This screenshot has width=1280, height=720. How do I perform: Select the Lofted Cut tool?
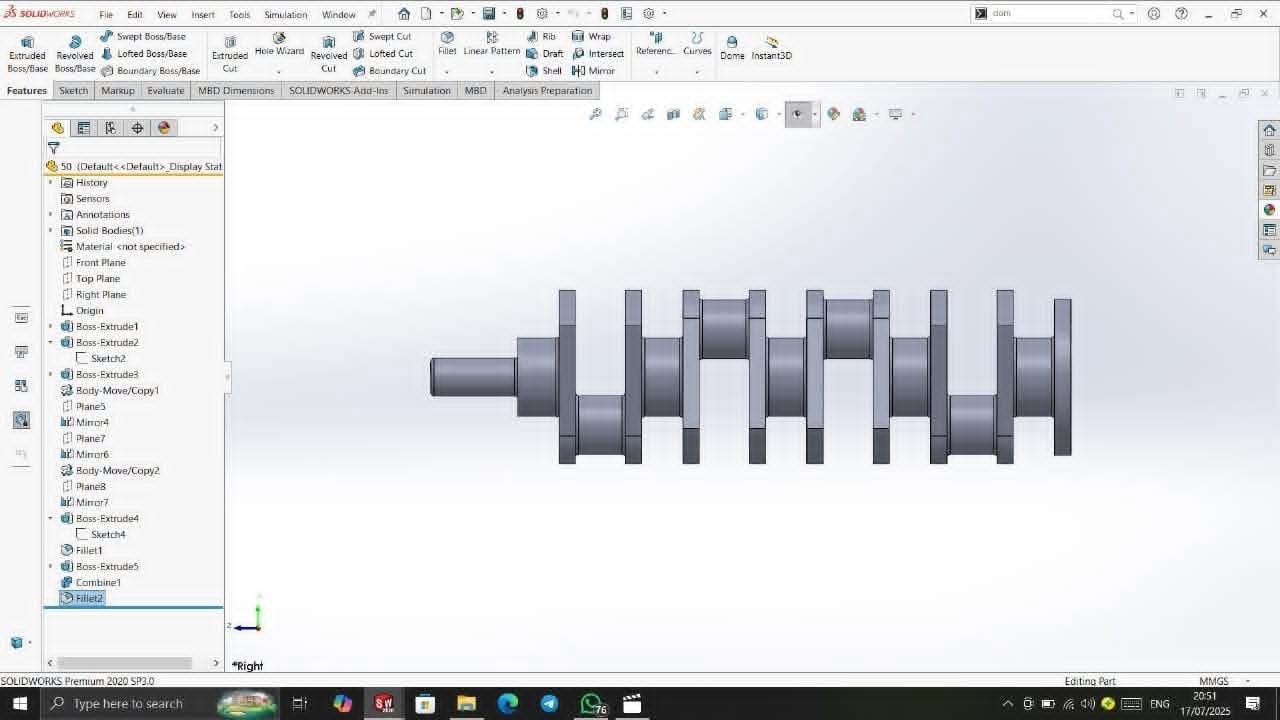[383, 54]
